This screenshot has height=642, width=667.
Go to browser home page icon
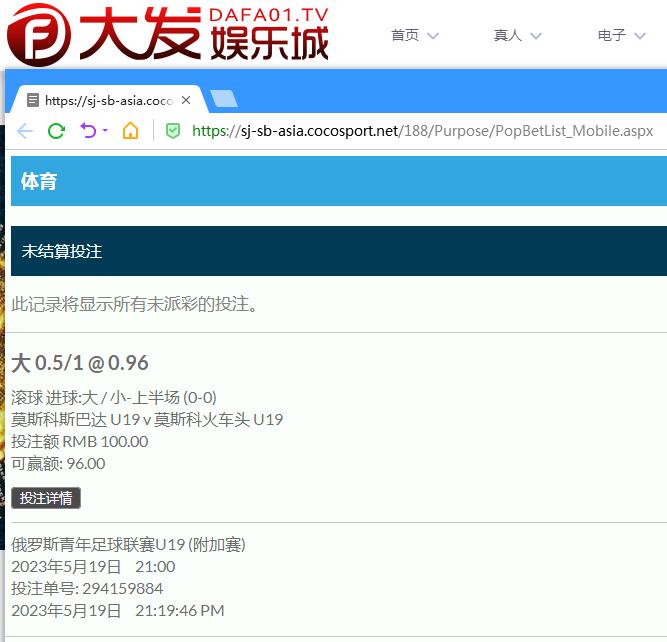coord(131,131)
